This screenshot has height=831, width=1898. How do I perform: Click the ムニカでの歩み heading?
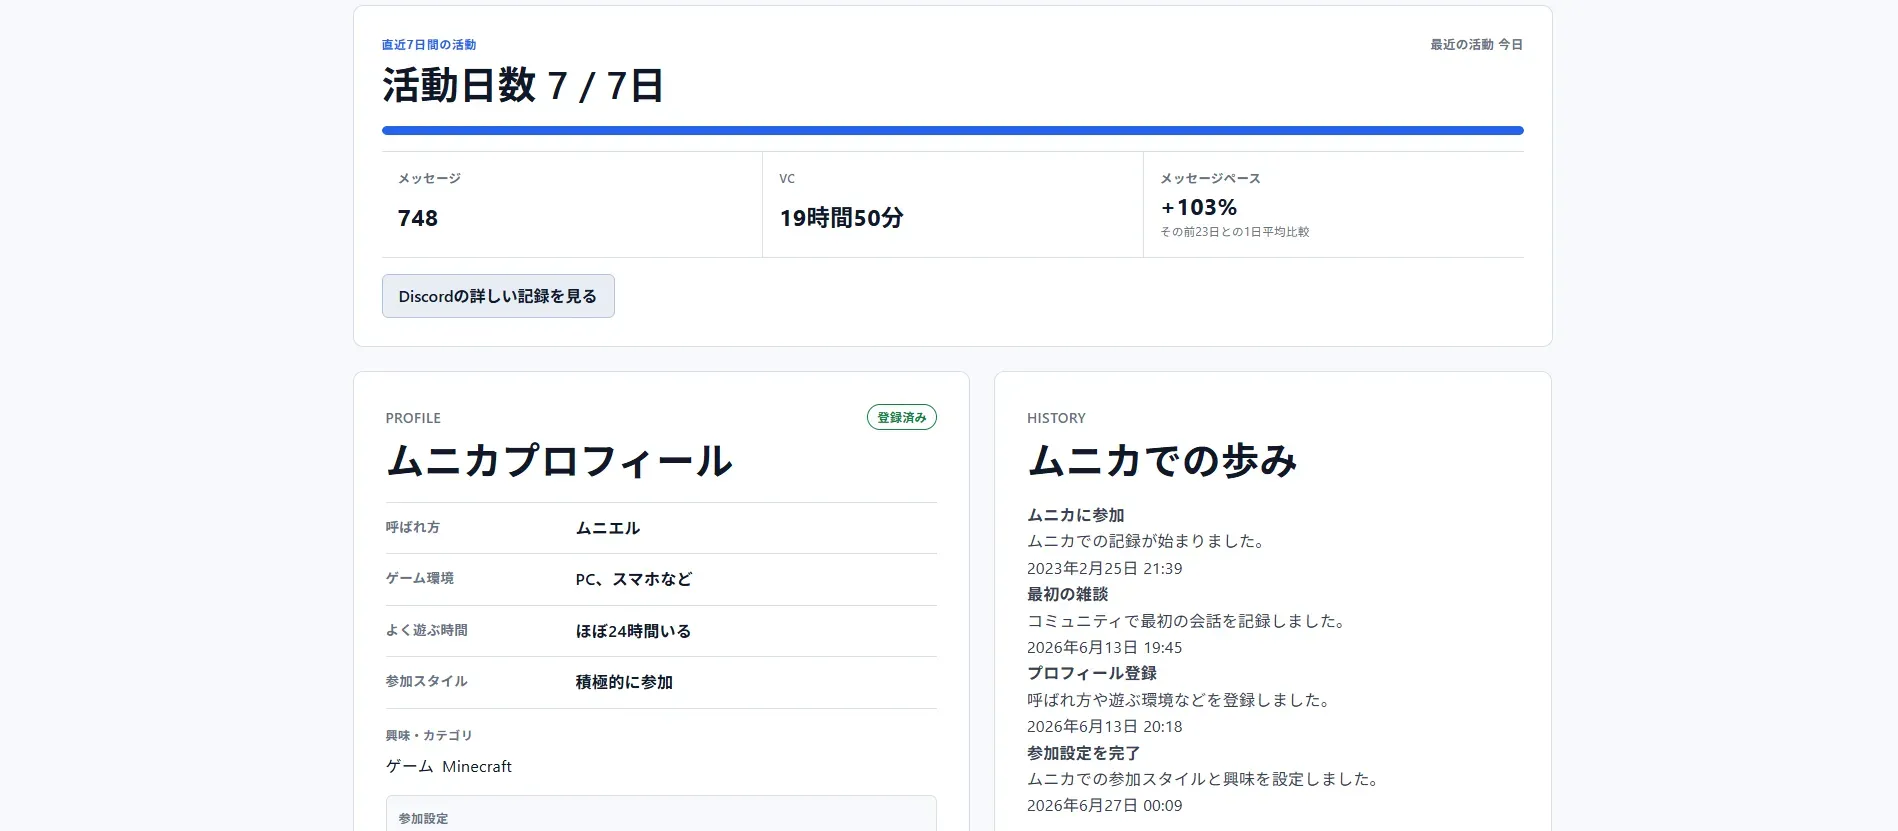1162,461
